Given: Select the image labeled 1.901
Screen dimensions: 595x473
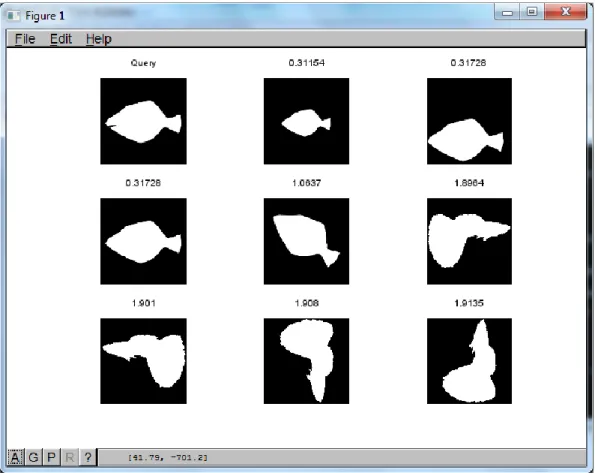Looking at the screenshot, I should click(x=143, y=361).
